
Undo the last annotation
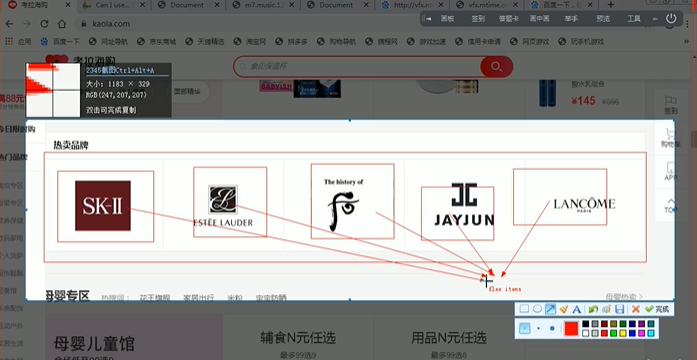pyautogui.click(x=593, y=309)
